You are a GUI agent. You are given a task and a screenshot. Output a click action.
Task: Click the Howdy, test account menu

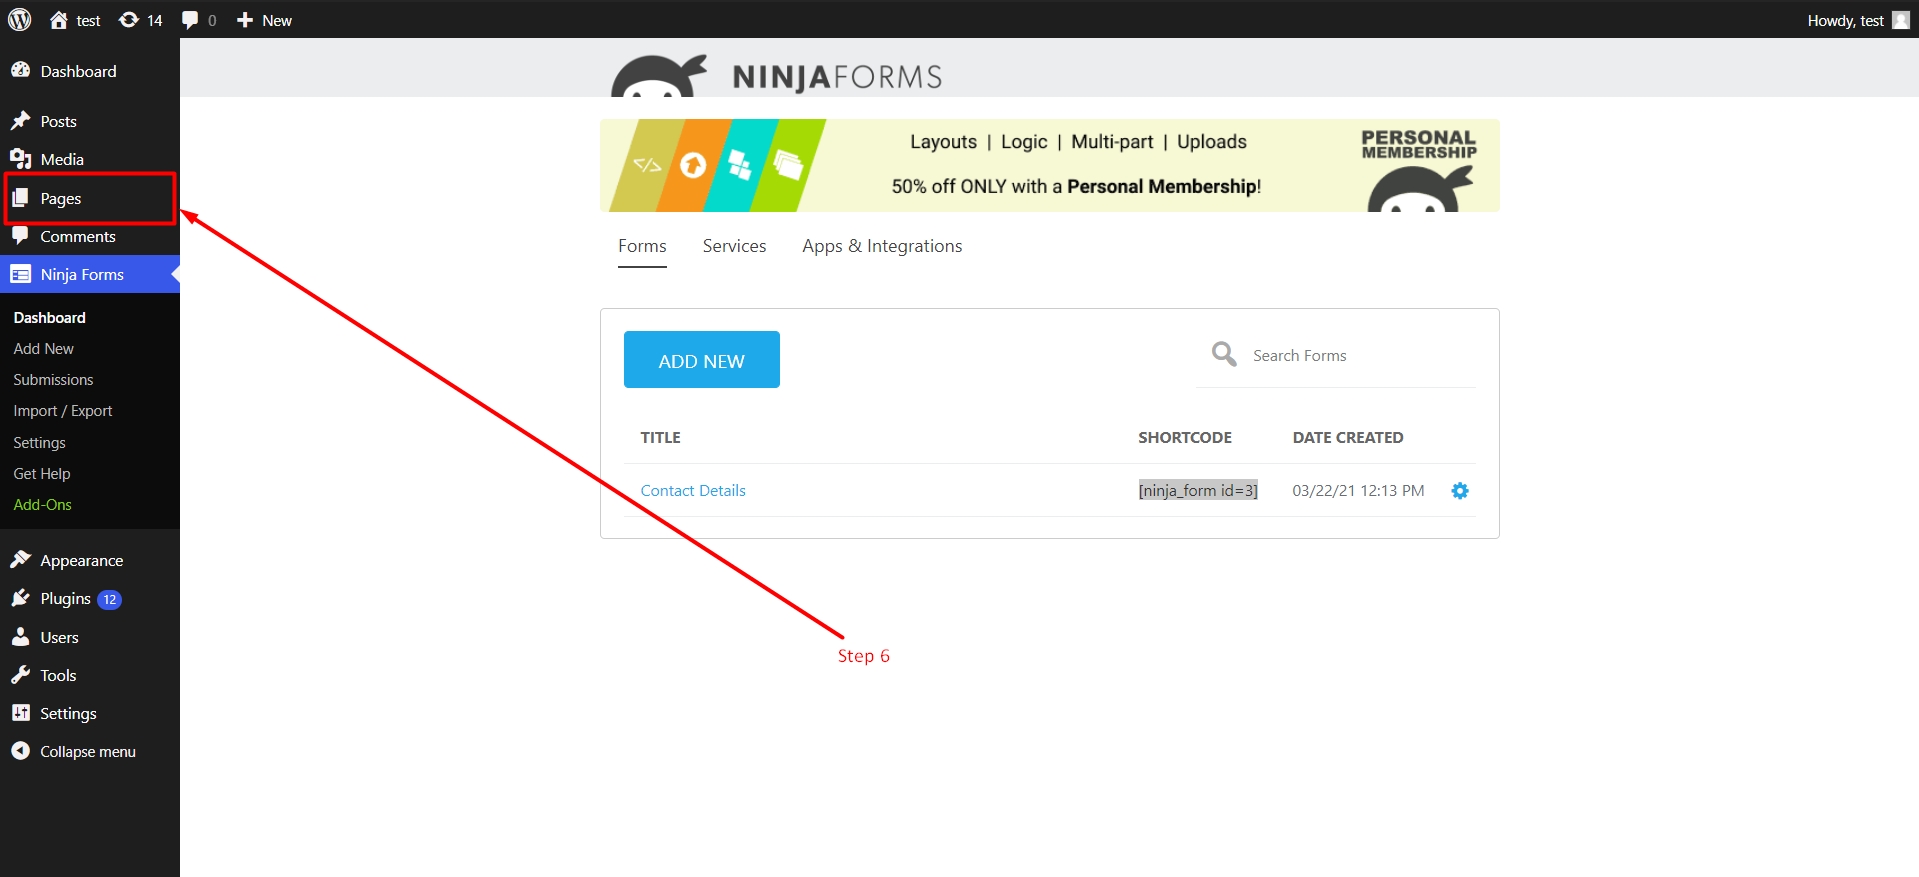coord(1858,20)
